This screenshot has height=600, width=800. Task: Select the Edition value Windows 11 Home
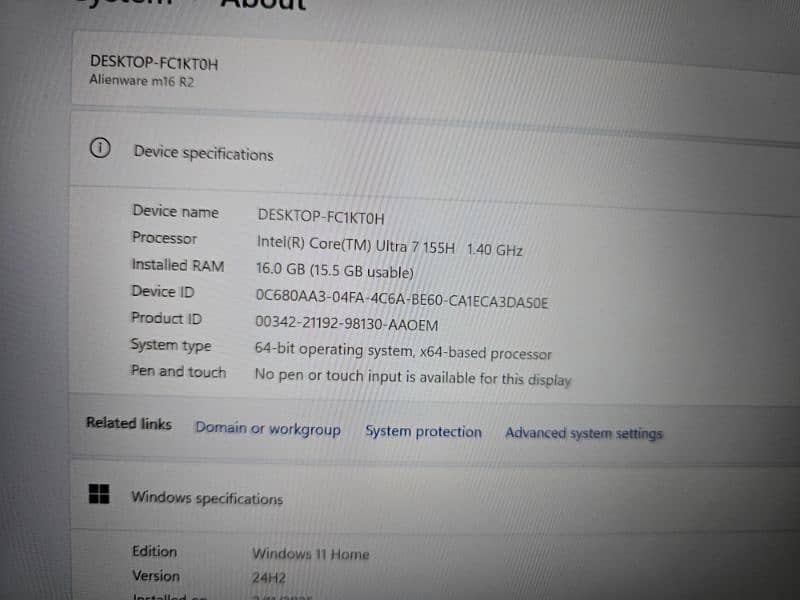click(311, 554)
